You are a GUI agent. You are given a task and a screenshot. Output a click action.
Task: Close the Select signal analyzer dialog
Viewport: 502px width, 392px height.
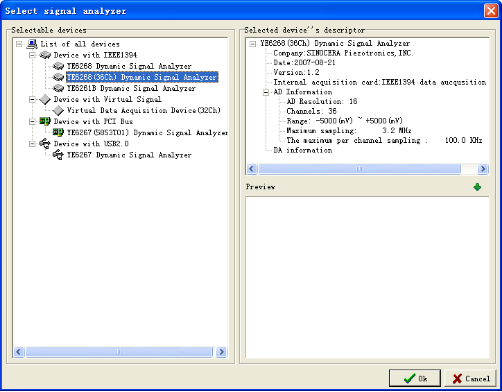[x=491, y=11]
